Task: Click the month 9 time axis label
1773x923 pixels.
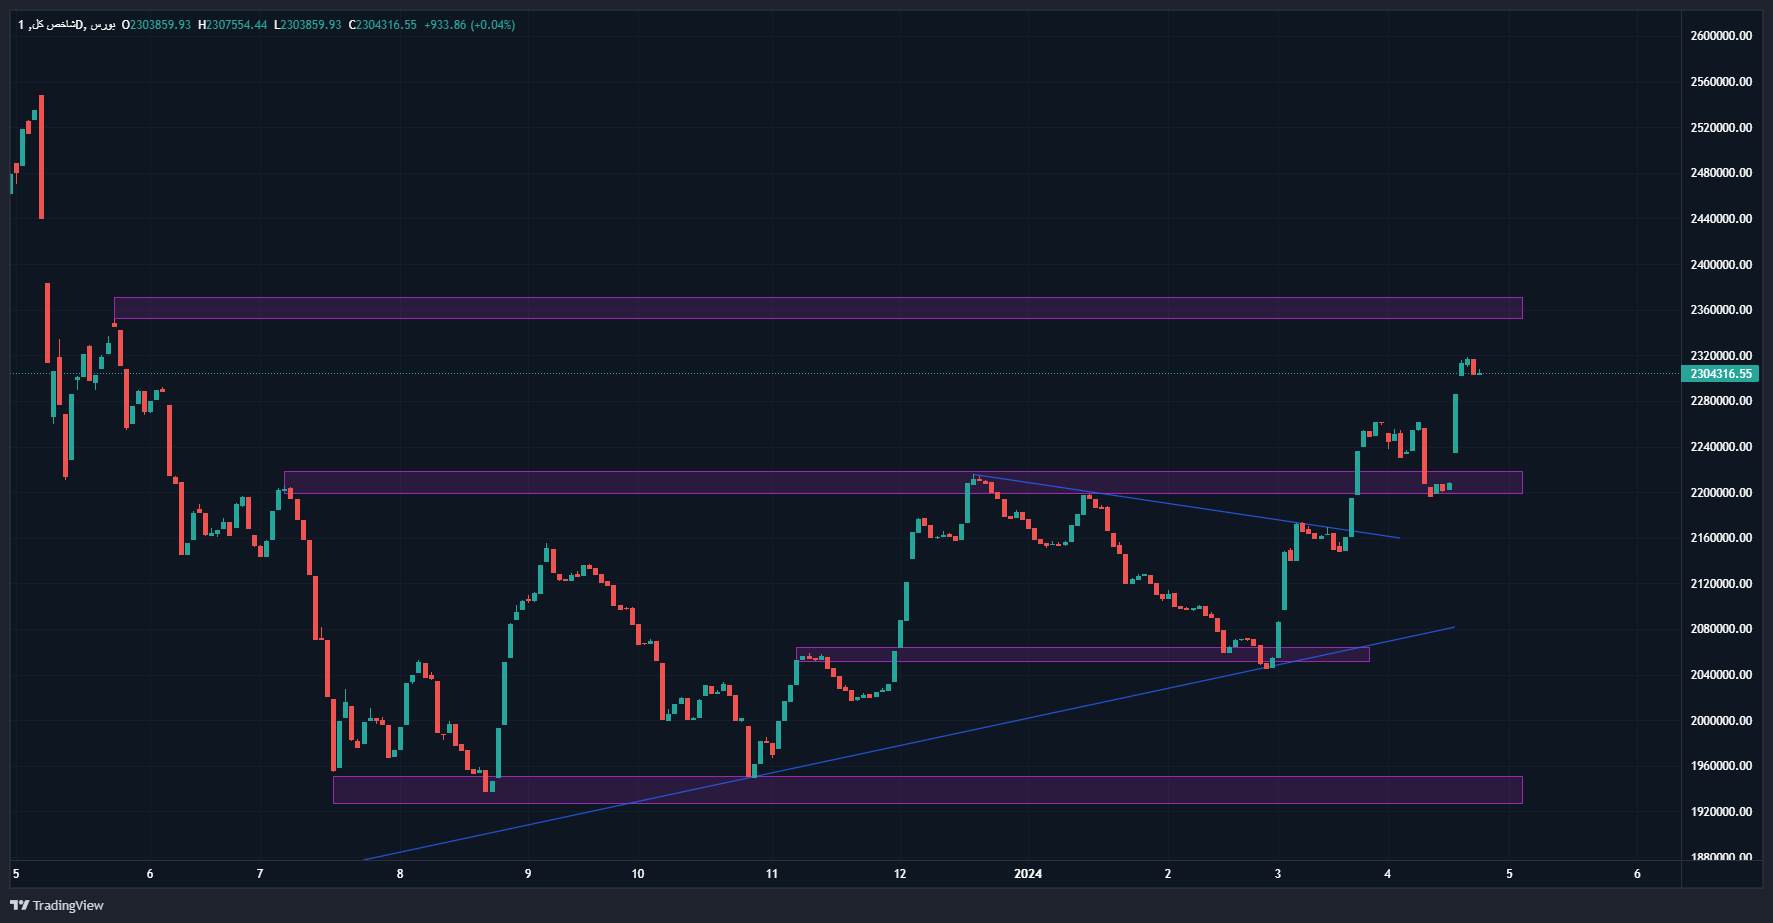Action: (x=528, y=874)
